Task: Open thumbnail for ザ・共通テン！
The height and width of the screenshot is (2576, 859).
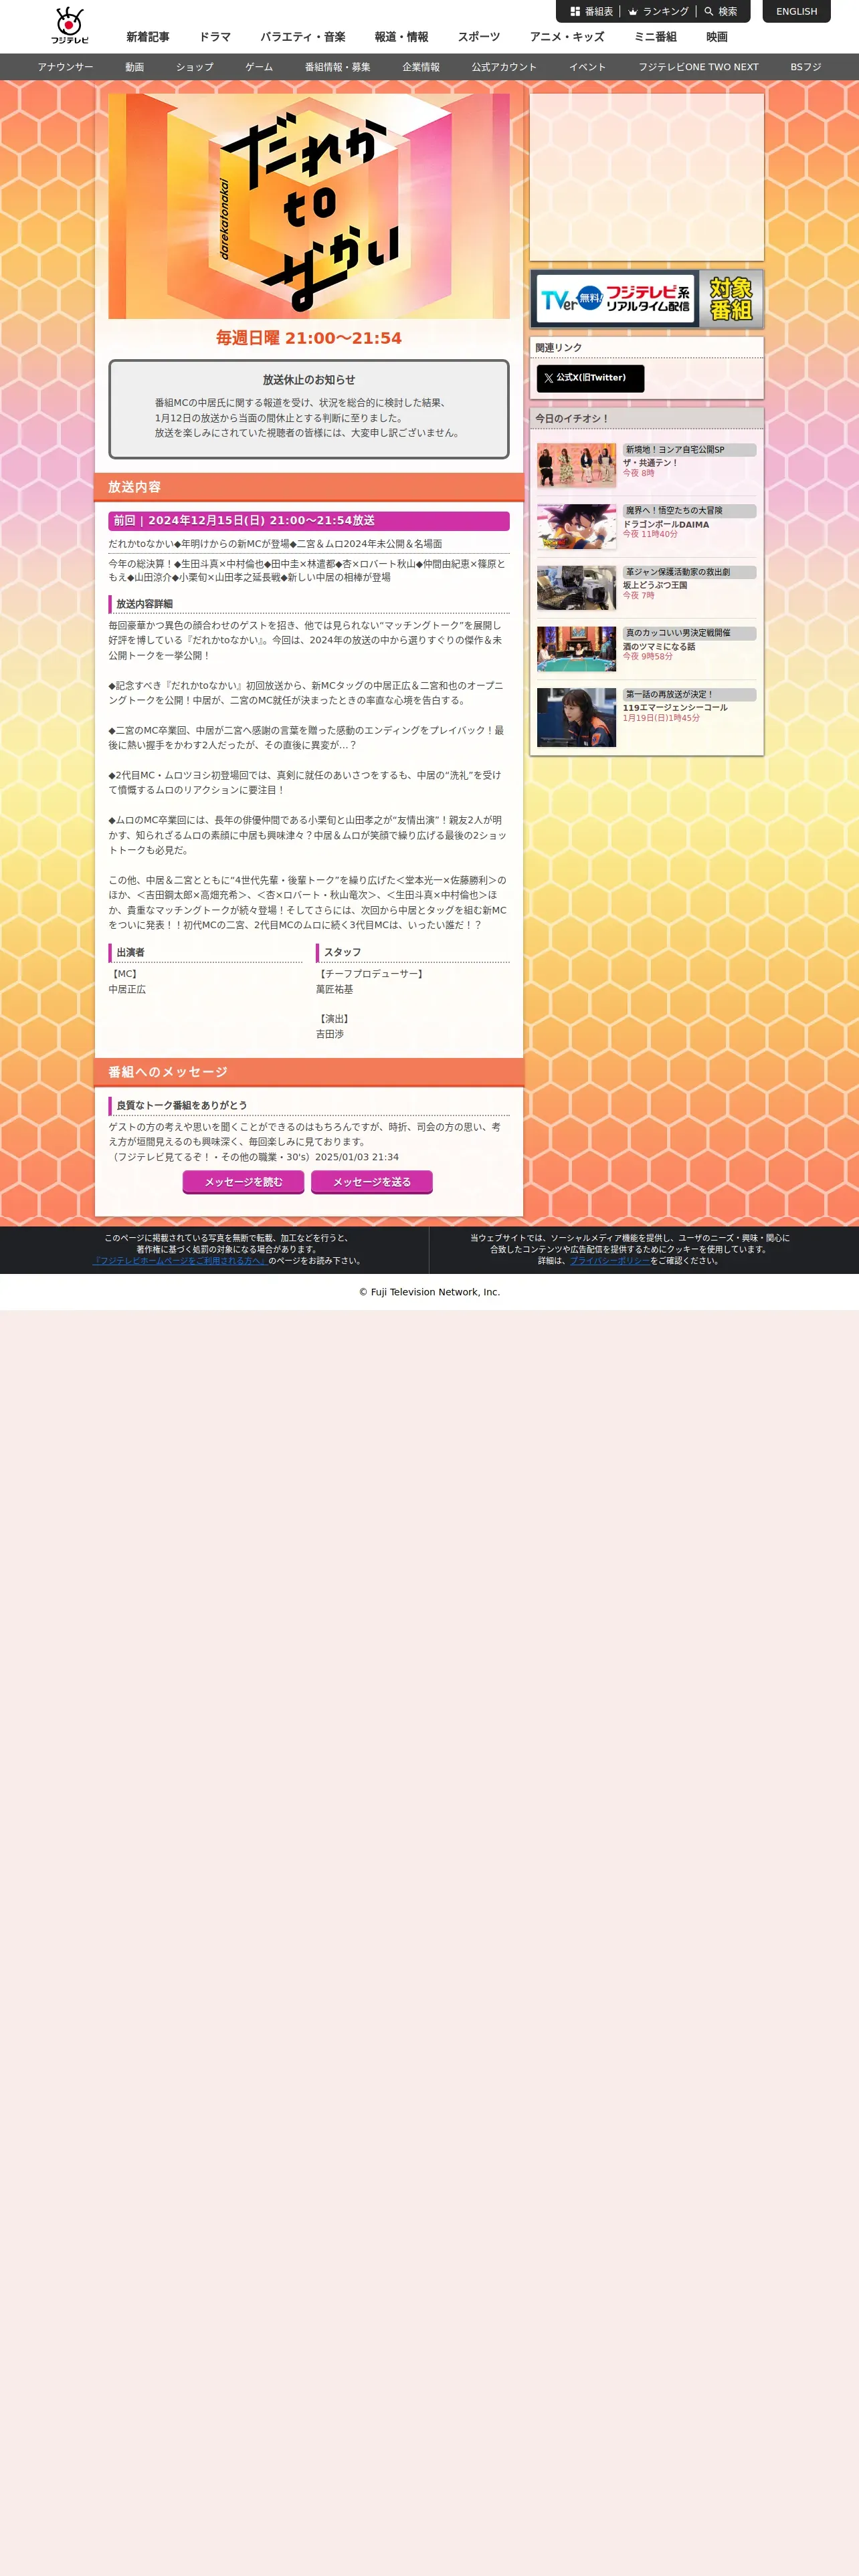Action: 576,465
